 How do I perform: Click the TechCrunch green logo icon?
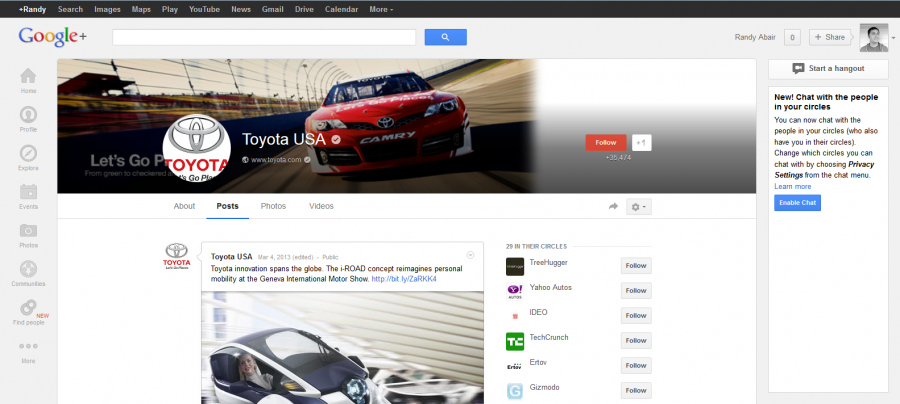coord(515,341)
